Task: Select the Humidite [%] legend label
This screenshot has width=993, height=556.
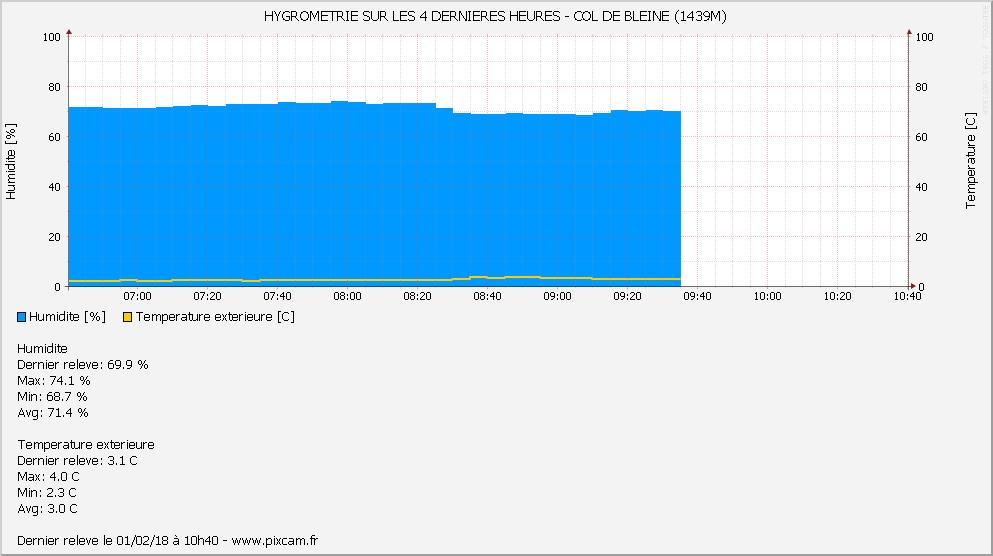Action: (68, 317)
